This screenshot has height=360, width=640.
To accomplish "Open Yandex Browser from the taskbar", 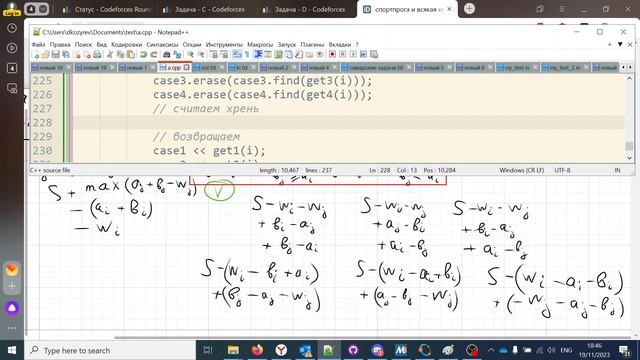I will click(x=281, y=350).
